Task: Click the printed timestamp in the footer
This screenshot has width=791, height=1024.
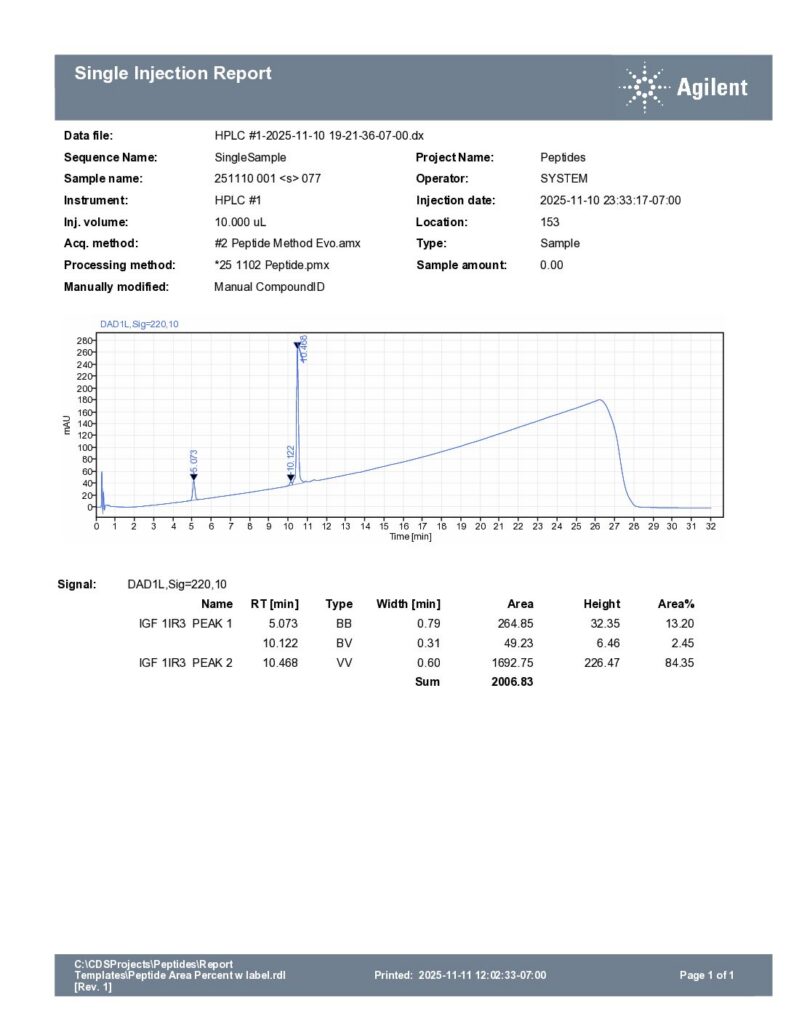Action: pyautogui.click(x=460, y=976)
